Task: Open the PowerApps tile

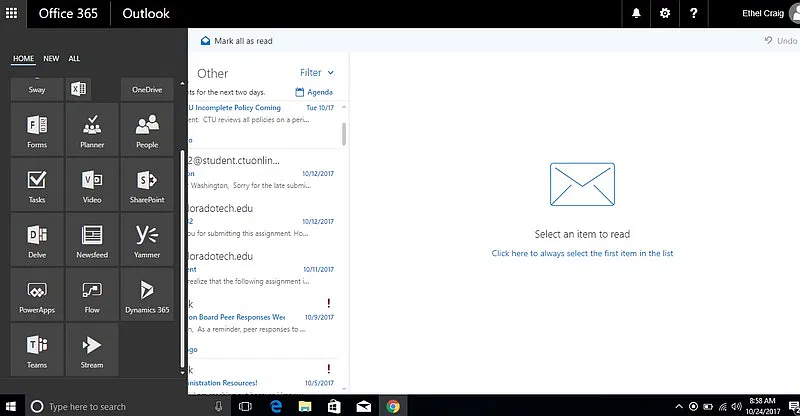Action: [x=37, y=295]
